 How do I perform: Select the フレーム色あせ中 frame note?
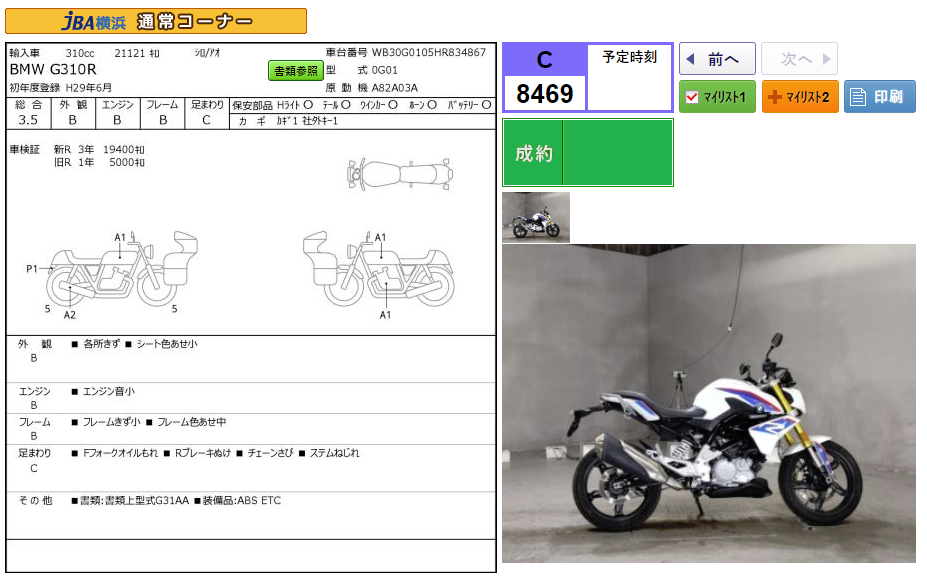[192, 422]
